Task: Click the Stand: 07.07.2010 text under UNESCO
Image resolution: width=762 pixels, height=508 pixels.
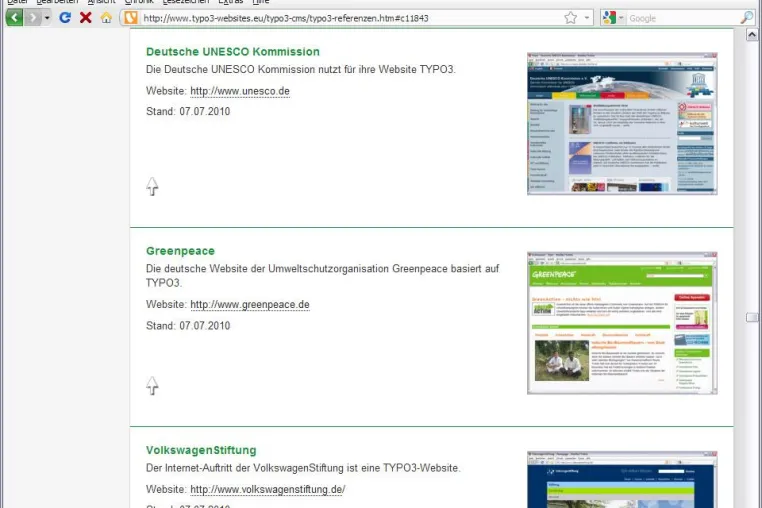Action: click(188, 111)
